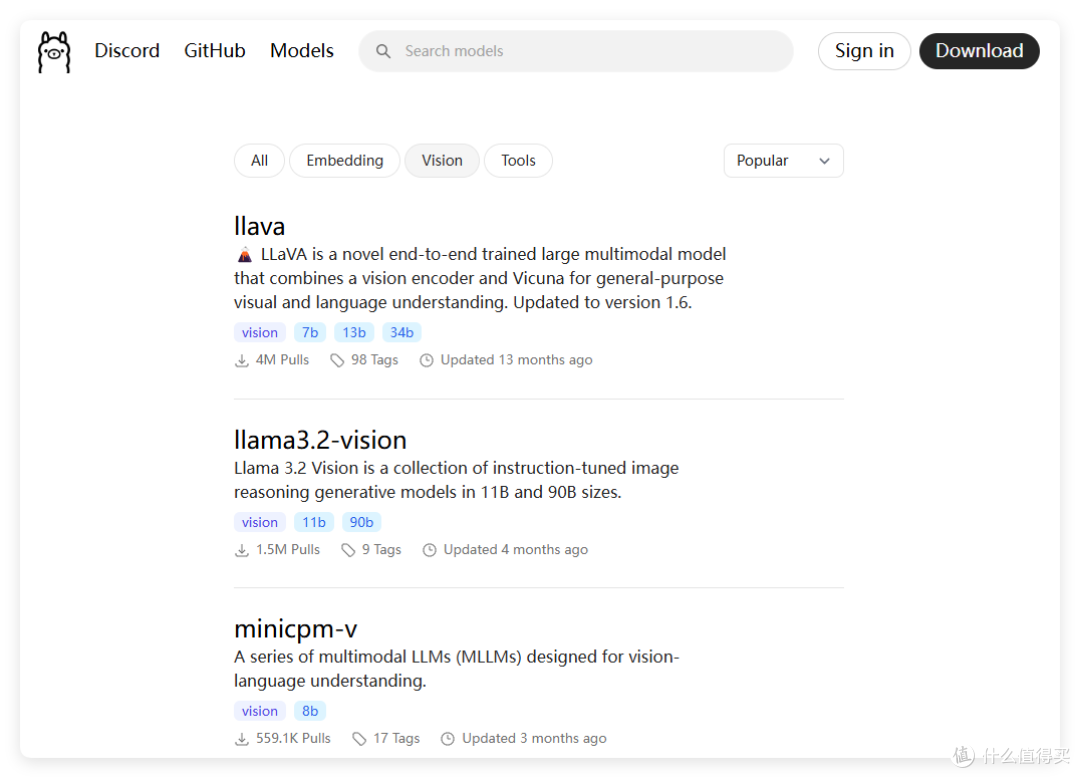The image size is (1080, 778).
Task: Click the Ollama llama logo
Action: (x=54, y=52)
